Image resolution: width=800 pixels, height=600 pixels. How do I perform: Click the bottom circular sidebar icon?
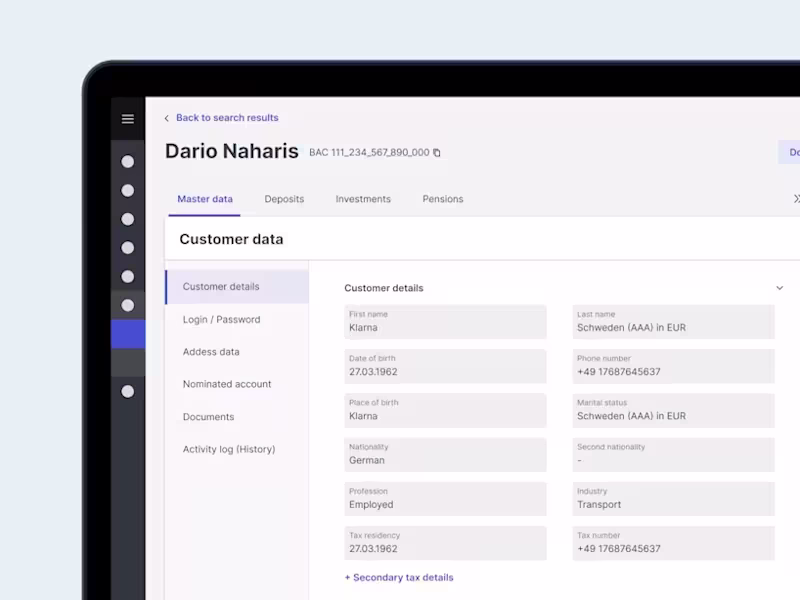click(127, 390)
